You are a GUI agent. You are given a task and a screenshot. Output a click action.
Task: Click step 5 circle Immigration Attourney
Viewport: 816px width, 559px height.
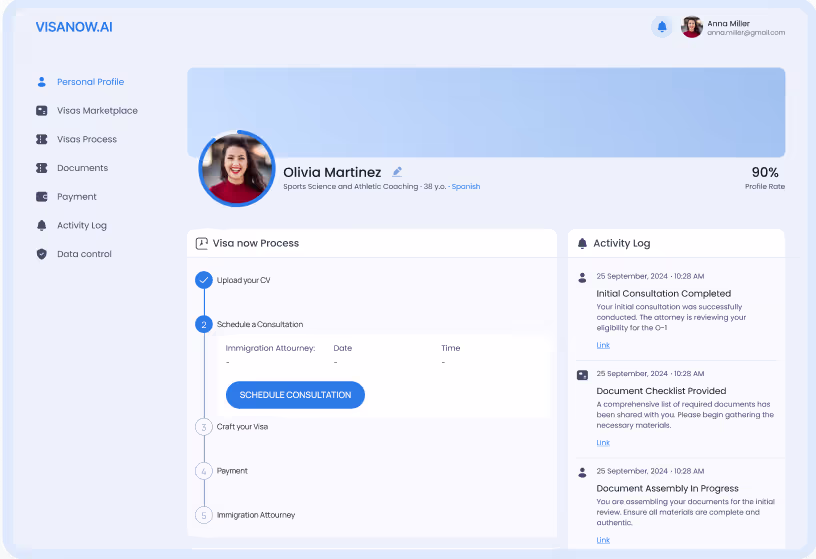point(204,515)
